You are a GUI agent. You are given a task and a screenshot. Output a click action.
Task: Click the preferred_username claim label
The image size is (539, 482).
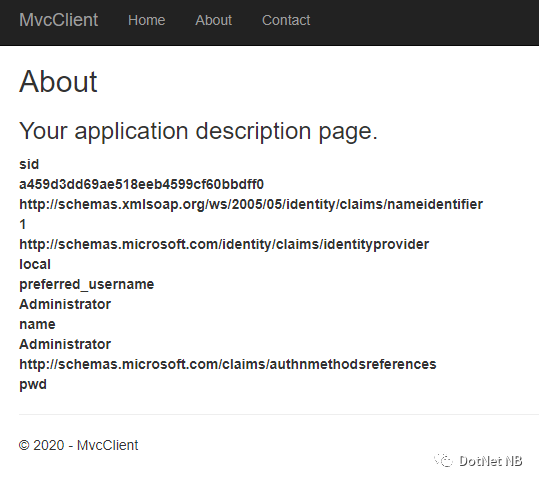(x=87, y=285)
